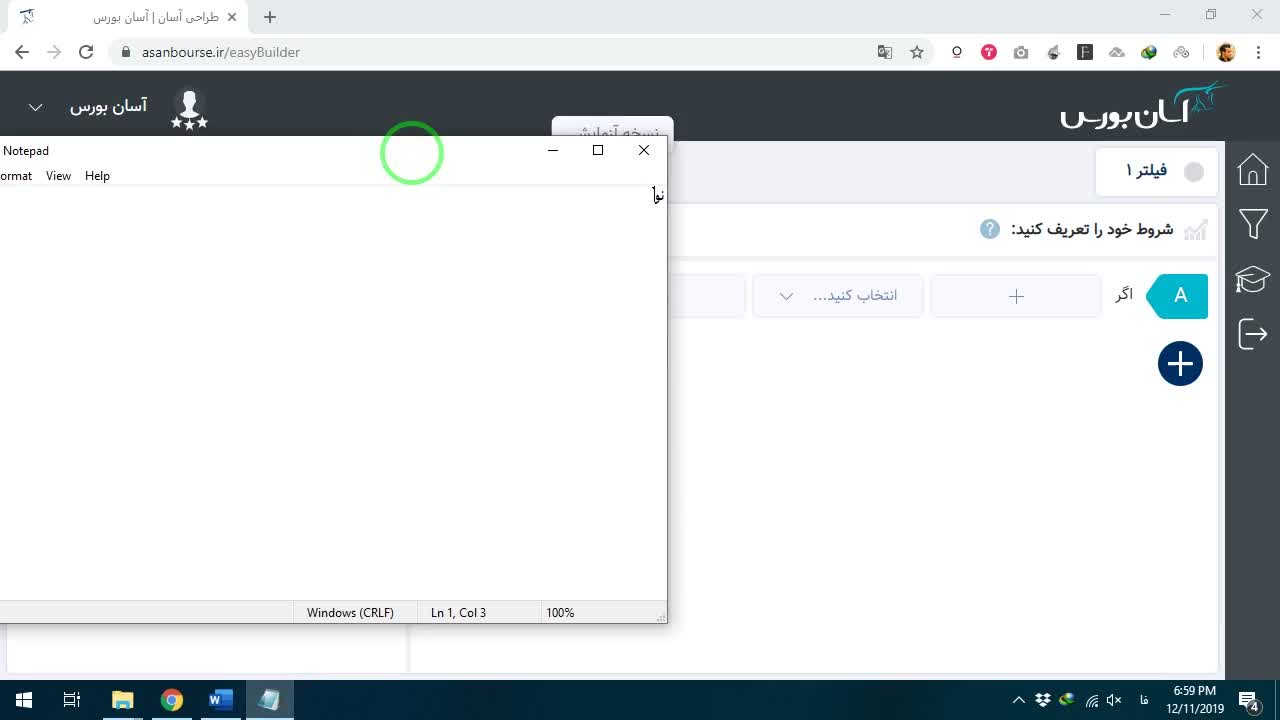Expand the انتخاب کنید dropdown
Image resolution: width=1280 pixels, height=720 pixels.
pos(838,296)
